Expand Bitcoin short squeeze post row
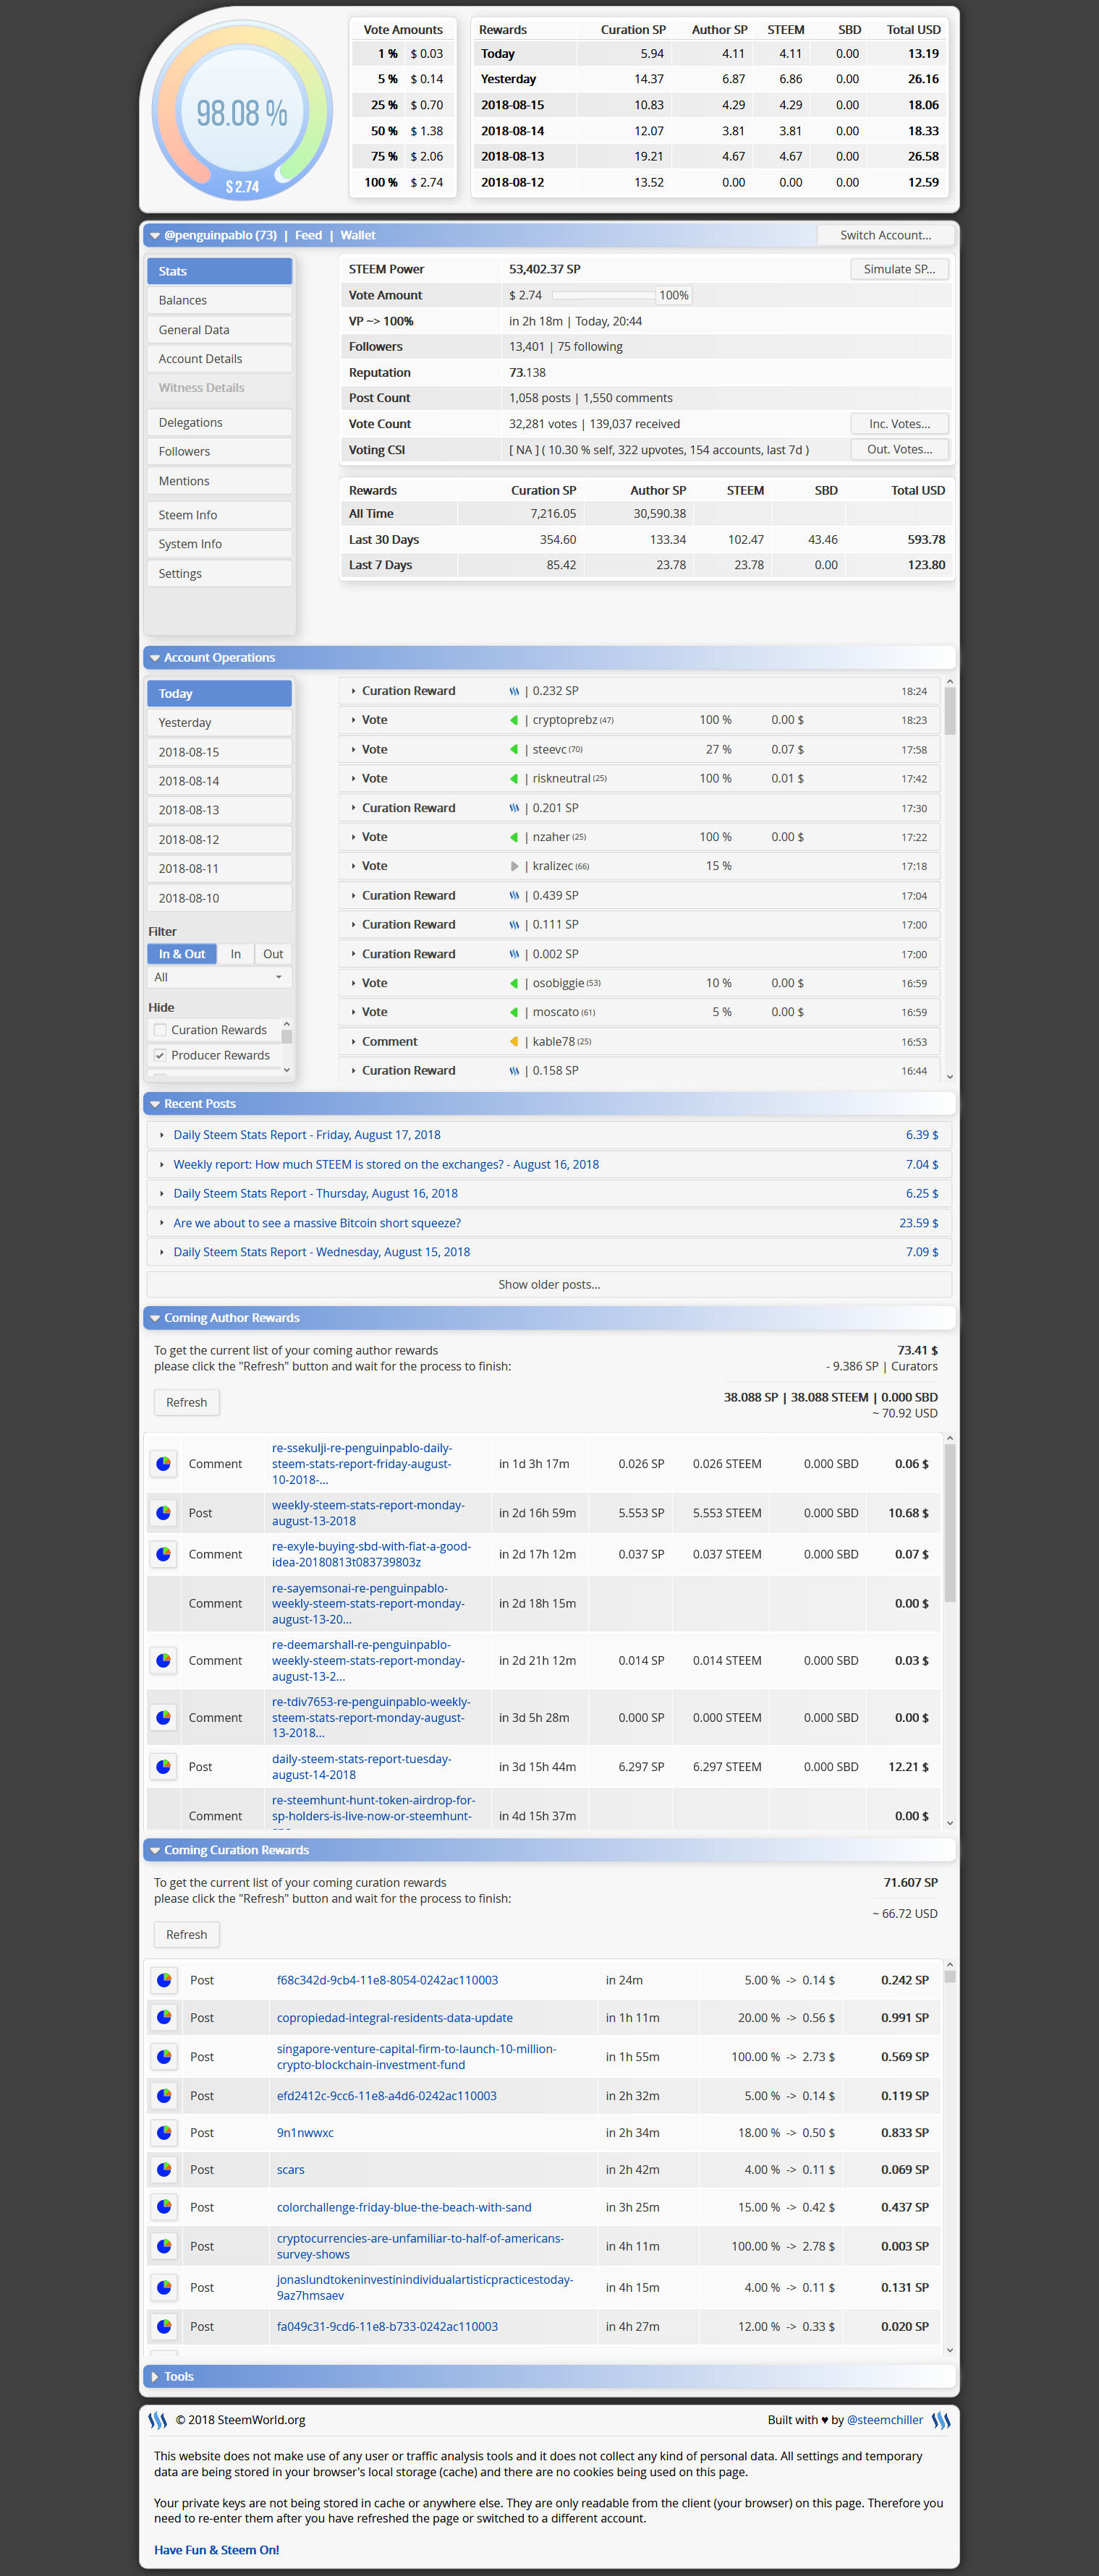1099x2576 pixels. pyautogui.click(x=549, y=1223)
